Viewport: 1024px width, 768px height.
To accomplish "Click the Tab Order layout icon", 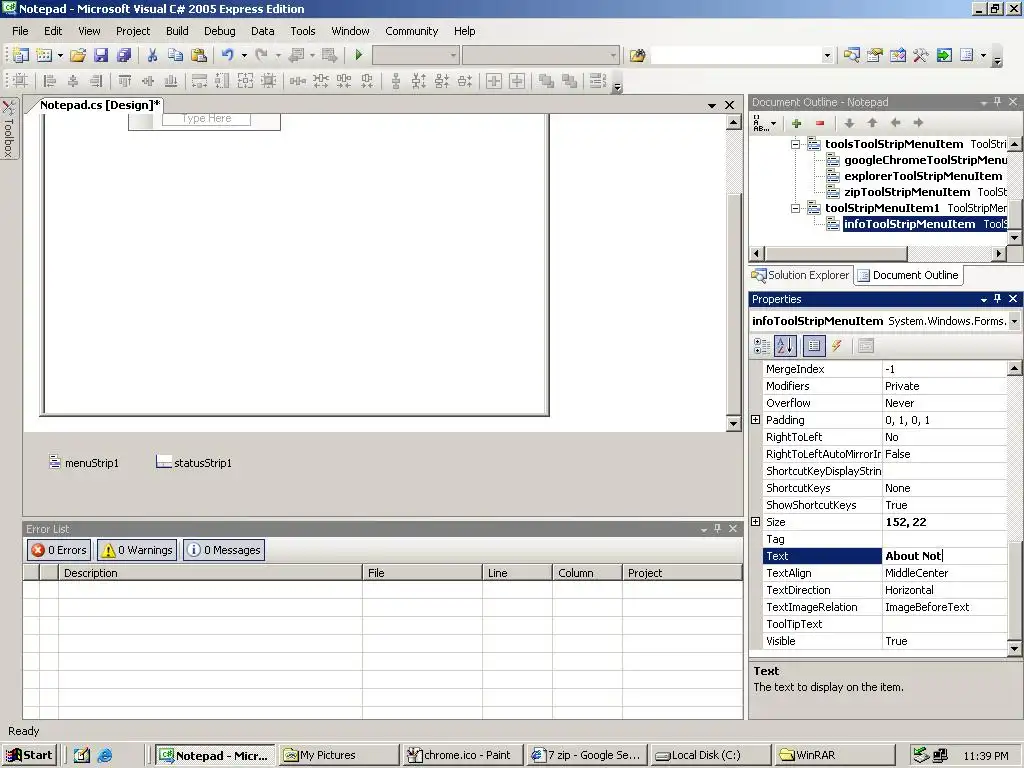I will click(598, 81).
